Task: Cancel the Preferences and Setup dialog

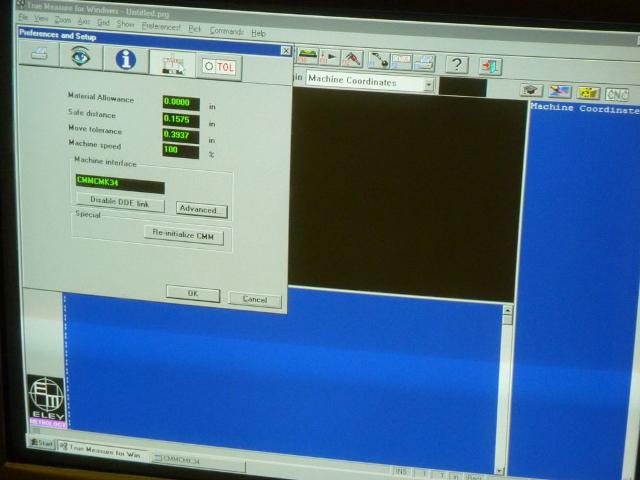Action: click(255, 299)
